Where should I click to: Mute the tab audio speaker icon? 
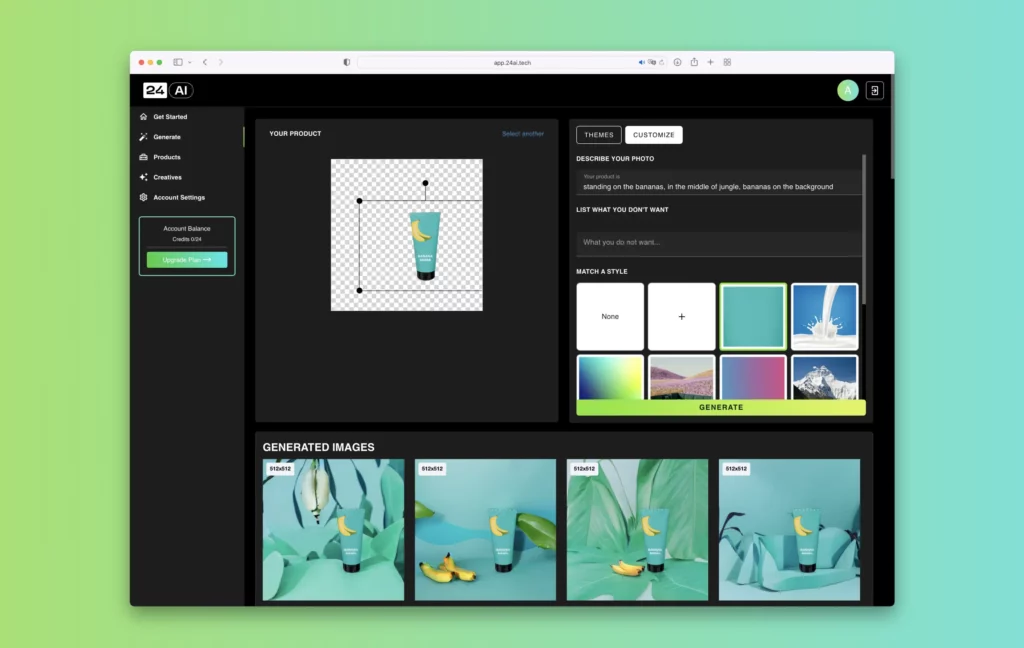coord(641,63)
